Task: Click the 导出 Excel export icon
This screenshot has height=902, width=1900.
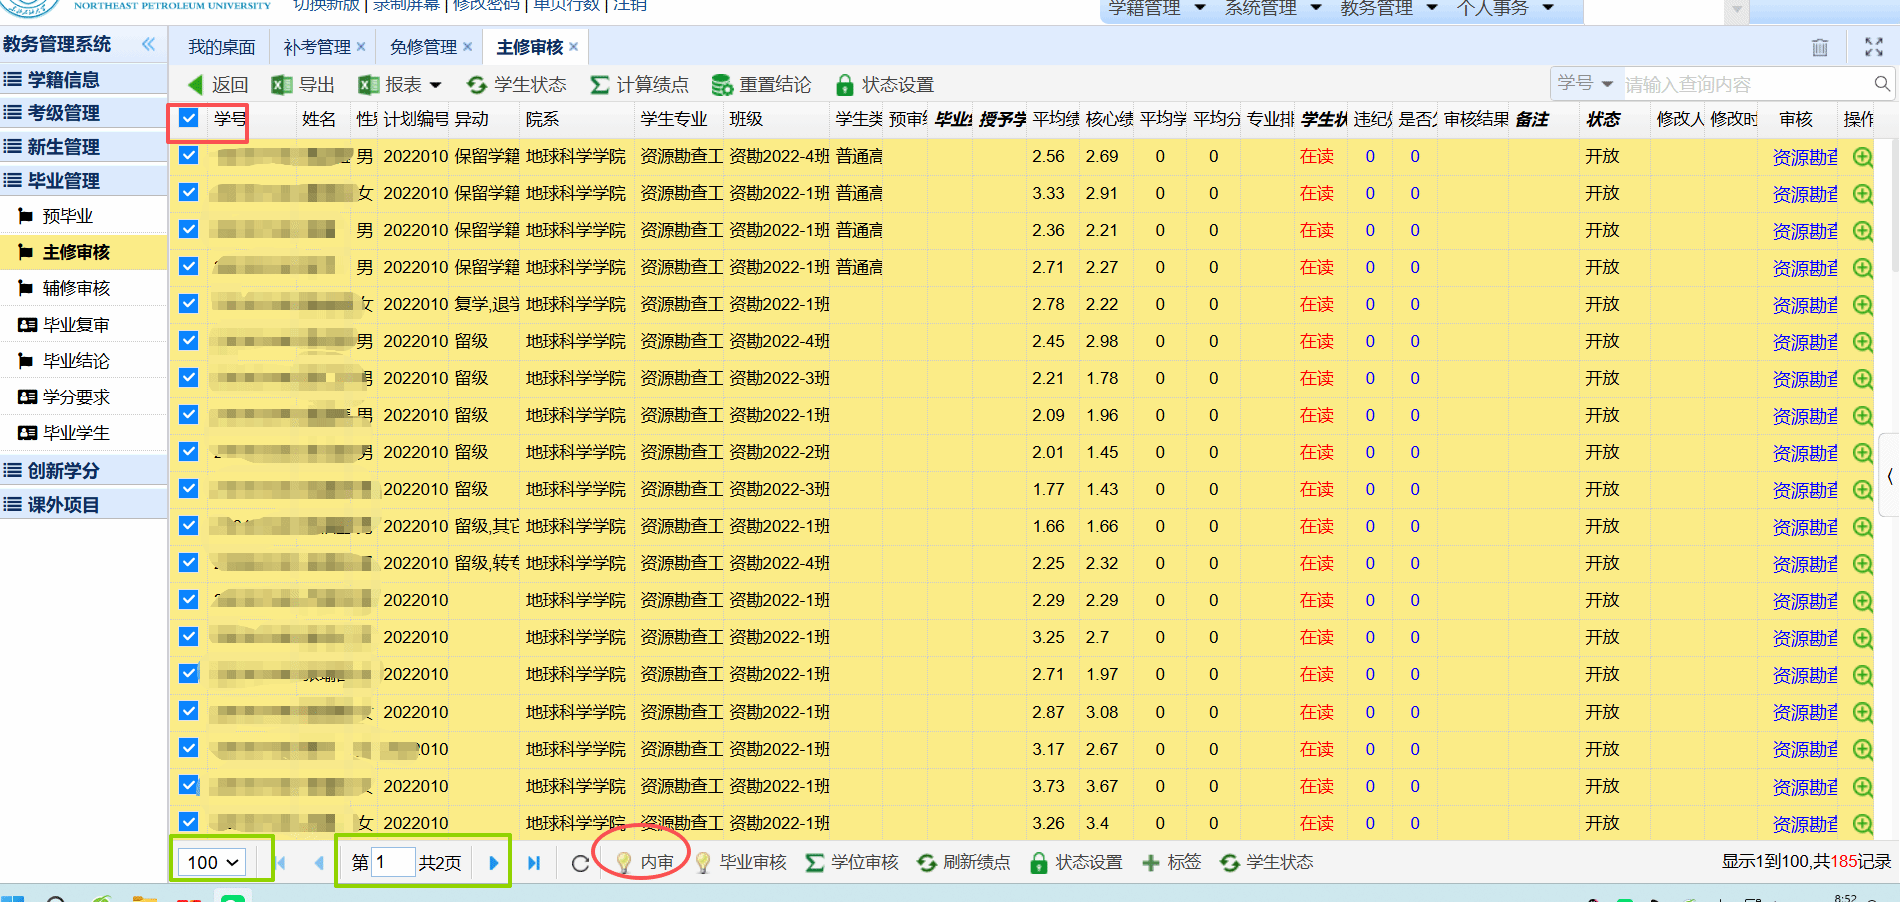Action: pyautogui.click(x=282, y=85)
